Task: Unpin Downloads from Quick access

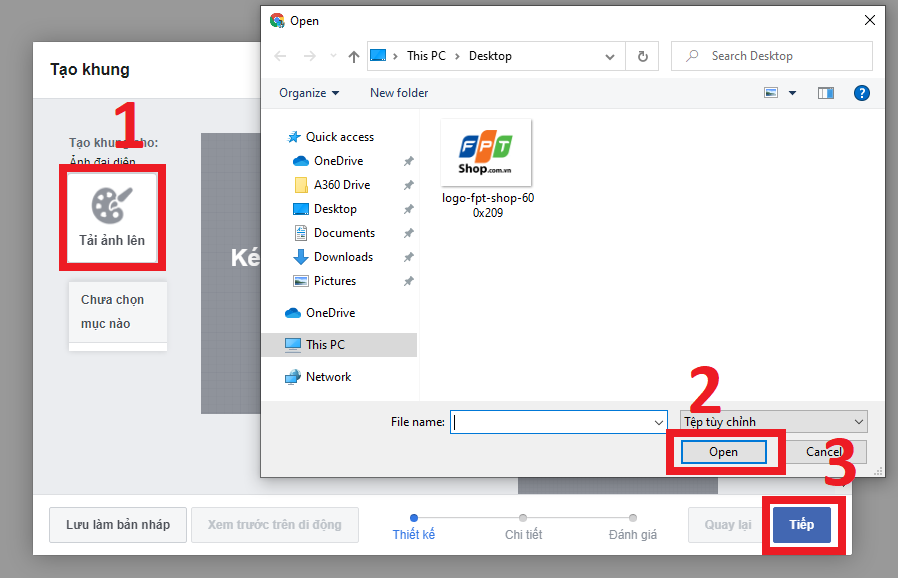Action: [x=408, y=257]
